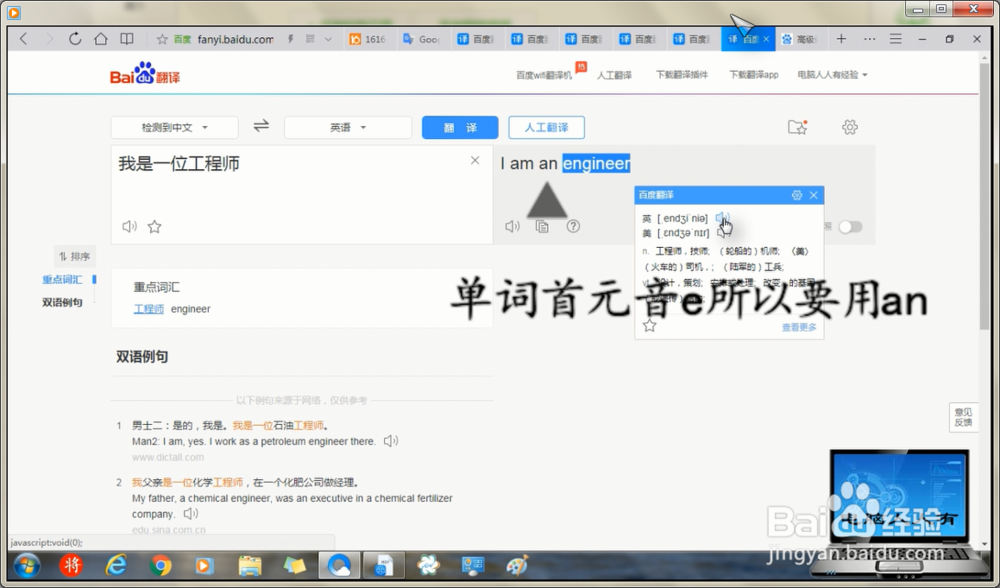1000x588 pixels.
Task: Launch Google Chrome from the taskbar
Action: [161, 565]
